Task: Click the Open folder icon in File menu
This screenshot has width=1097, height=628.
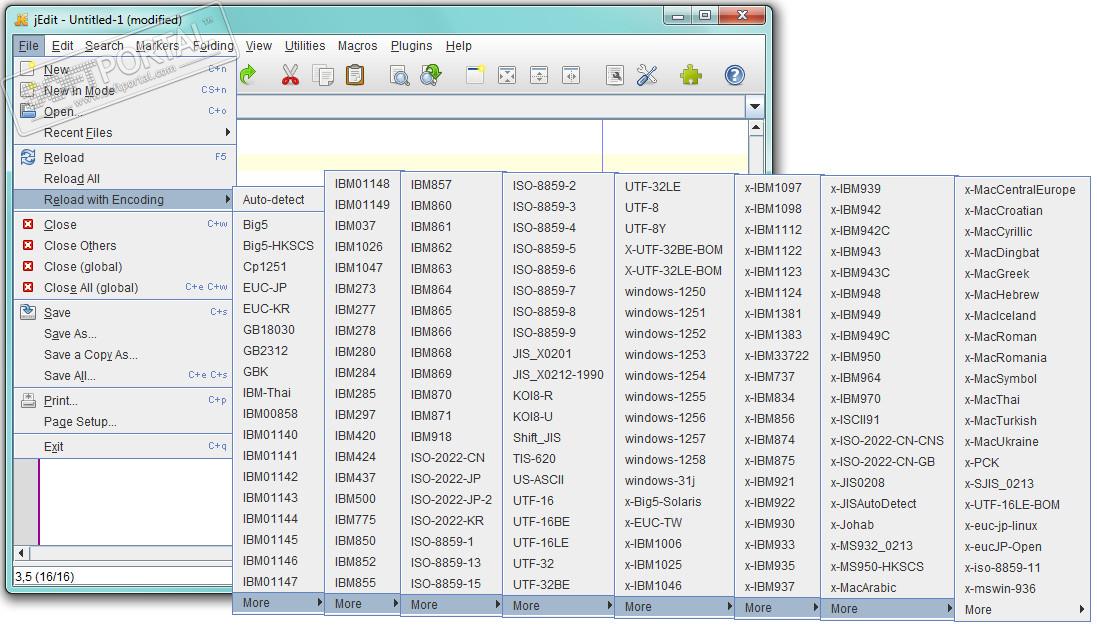Action: [x=28, y=110]
